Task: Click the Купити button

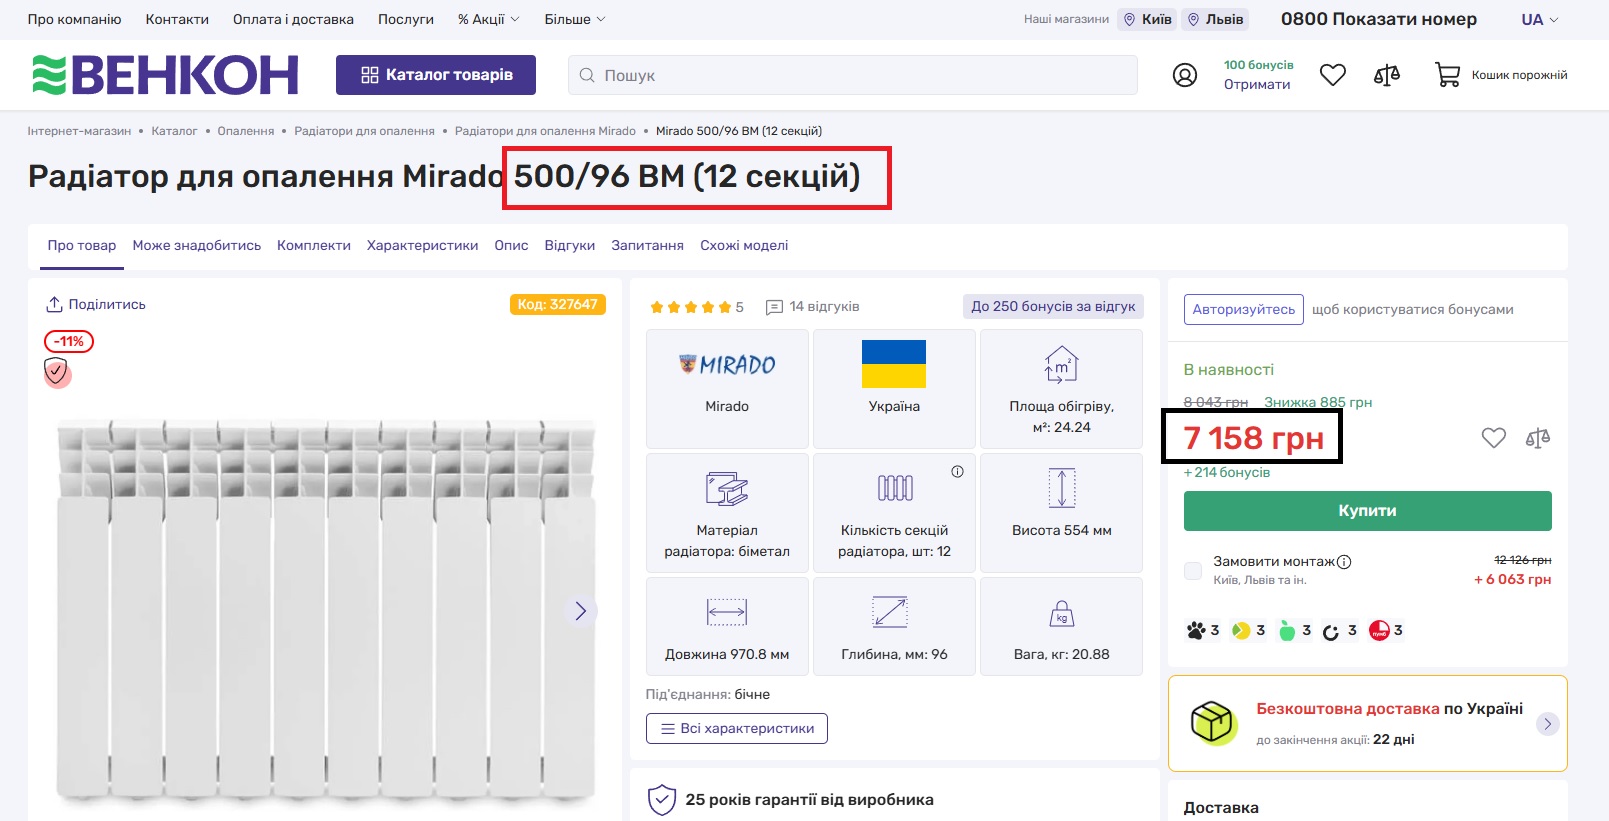Action: [x=1368, y=511]
